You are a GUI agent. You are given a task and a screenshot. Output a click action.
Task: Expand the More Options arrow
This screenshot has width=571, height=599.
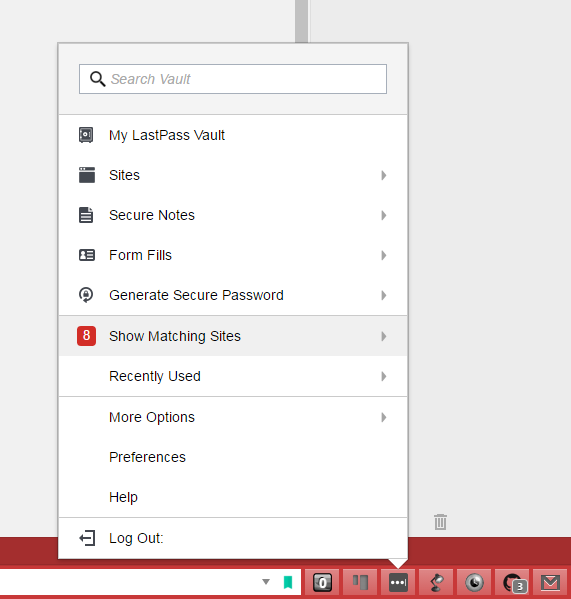[384, 417]
